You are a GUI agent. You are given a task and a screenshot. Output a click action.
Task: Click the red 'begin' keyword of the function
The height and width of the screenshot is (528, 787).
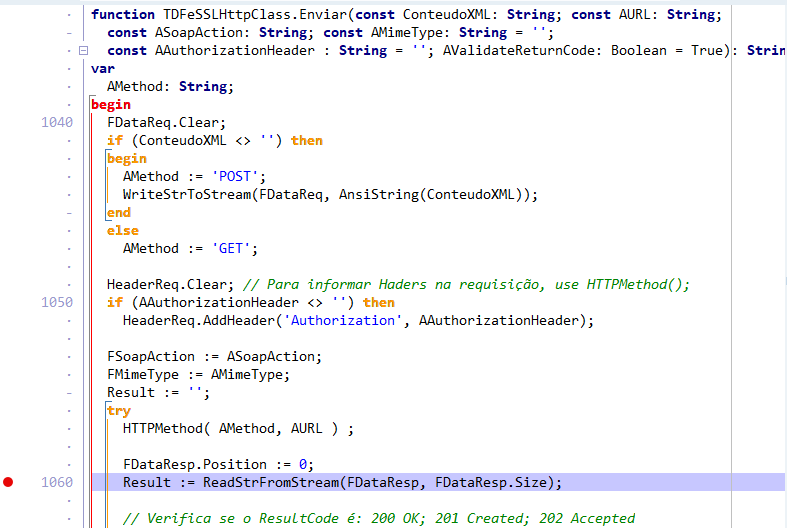pyautogui.click(x=111, y=104)
